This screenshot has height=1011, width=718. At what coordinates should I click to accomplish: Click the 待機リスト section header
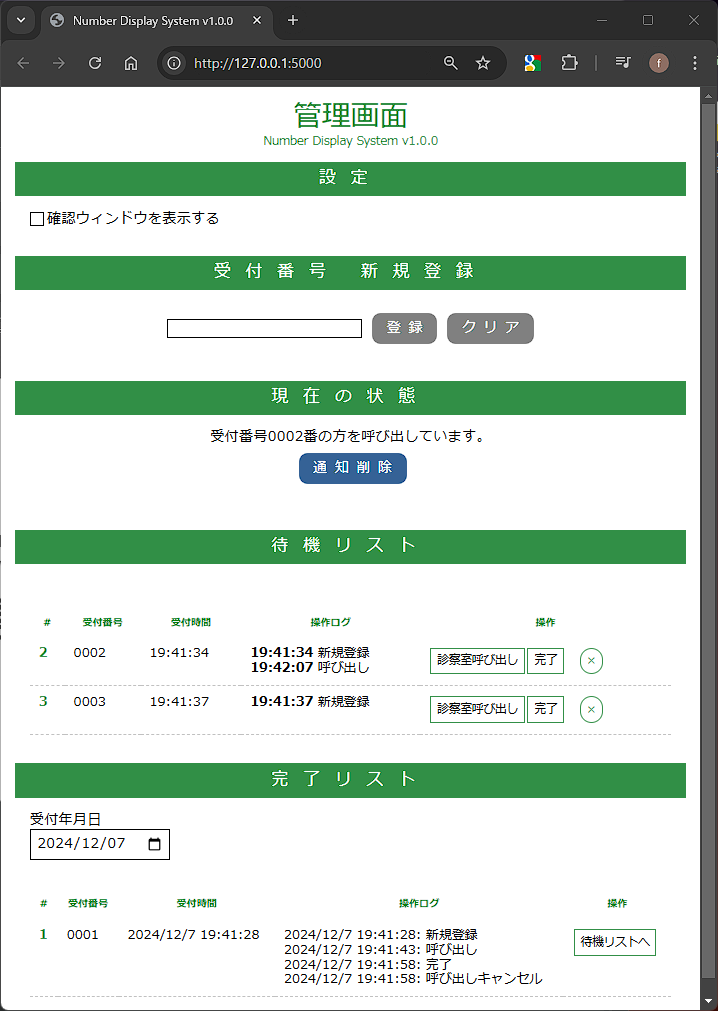click(x=350, y=547)
